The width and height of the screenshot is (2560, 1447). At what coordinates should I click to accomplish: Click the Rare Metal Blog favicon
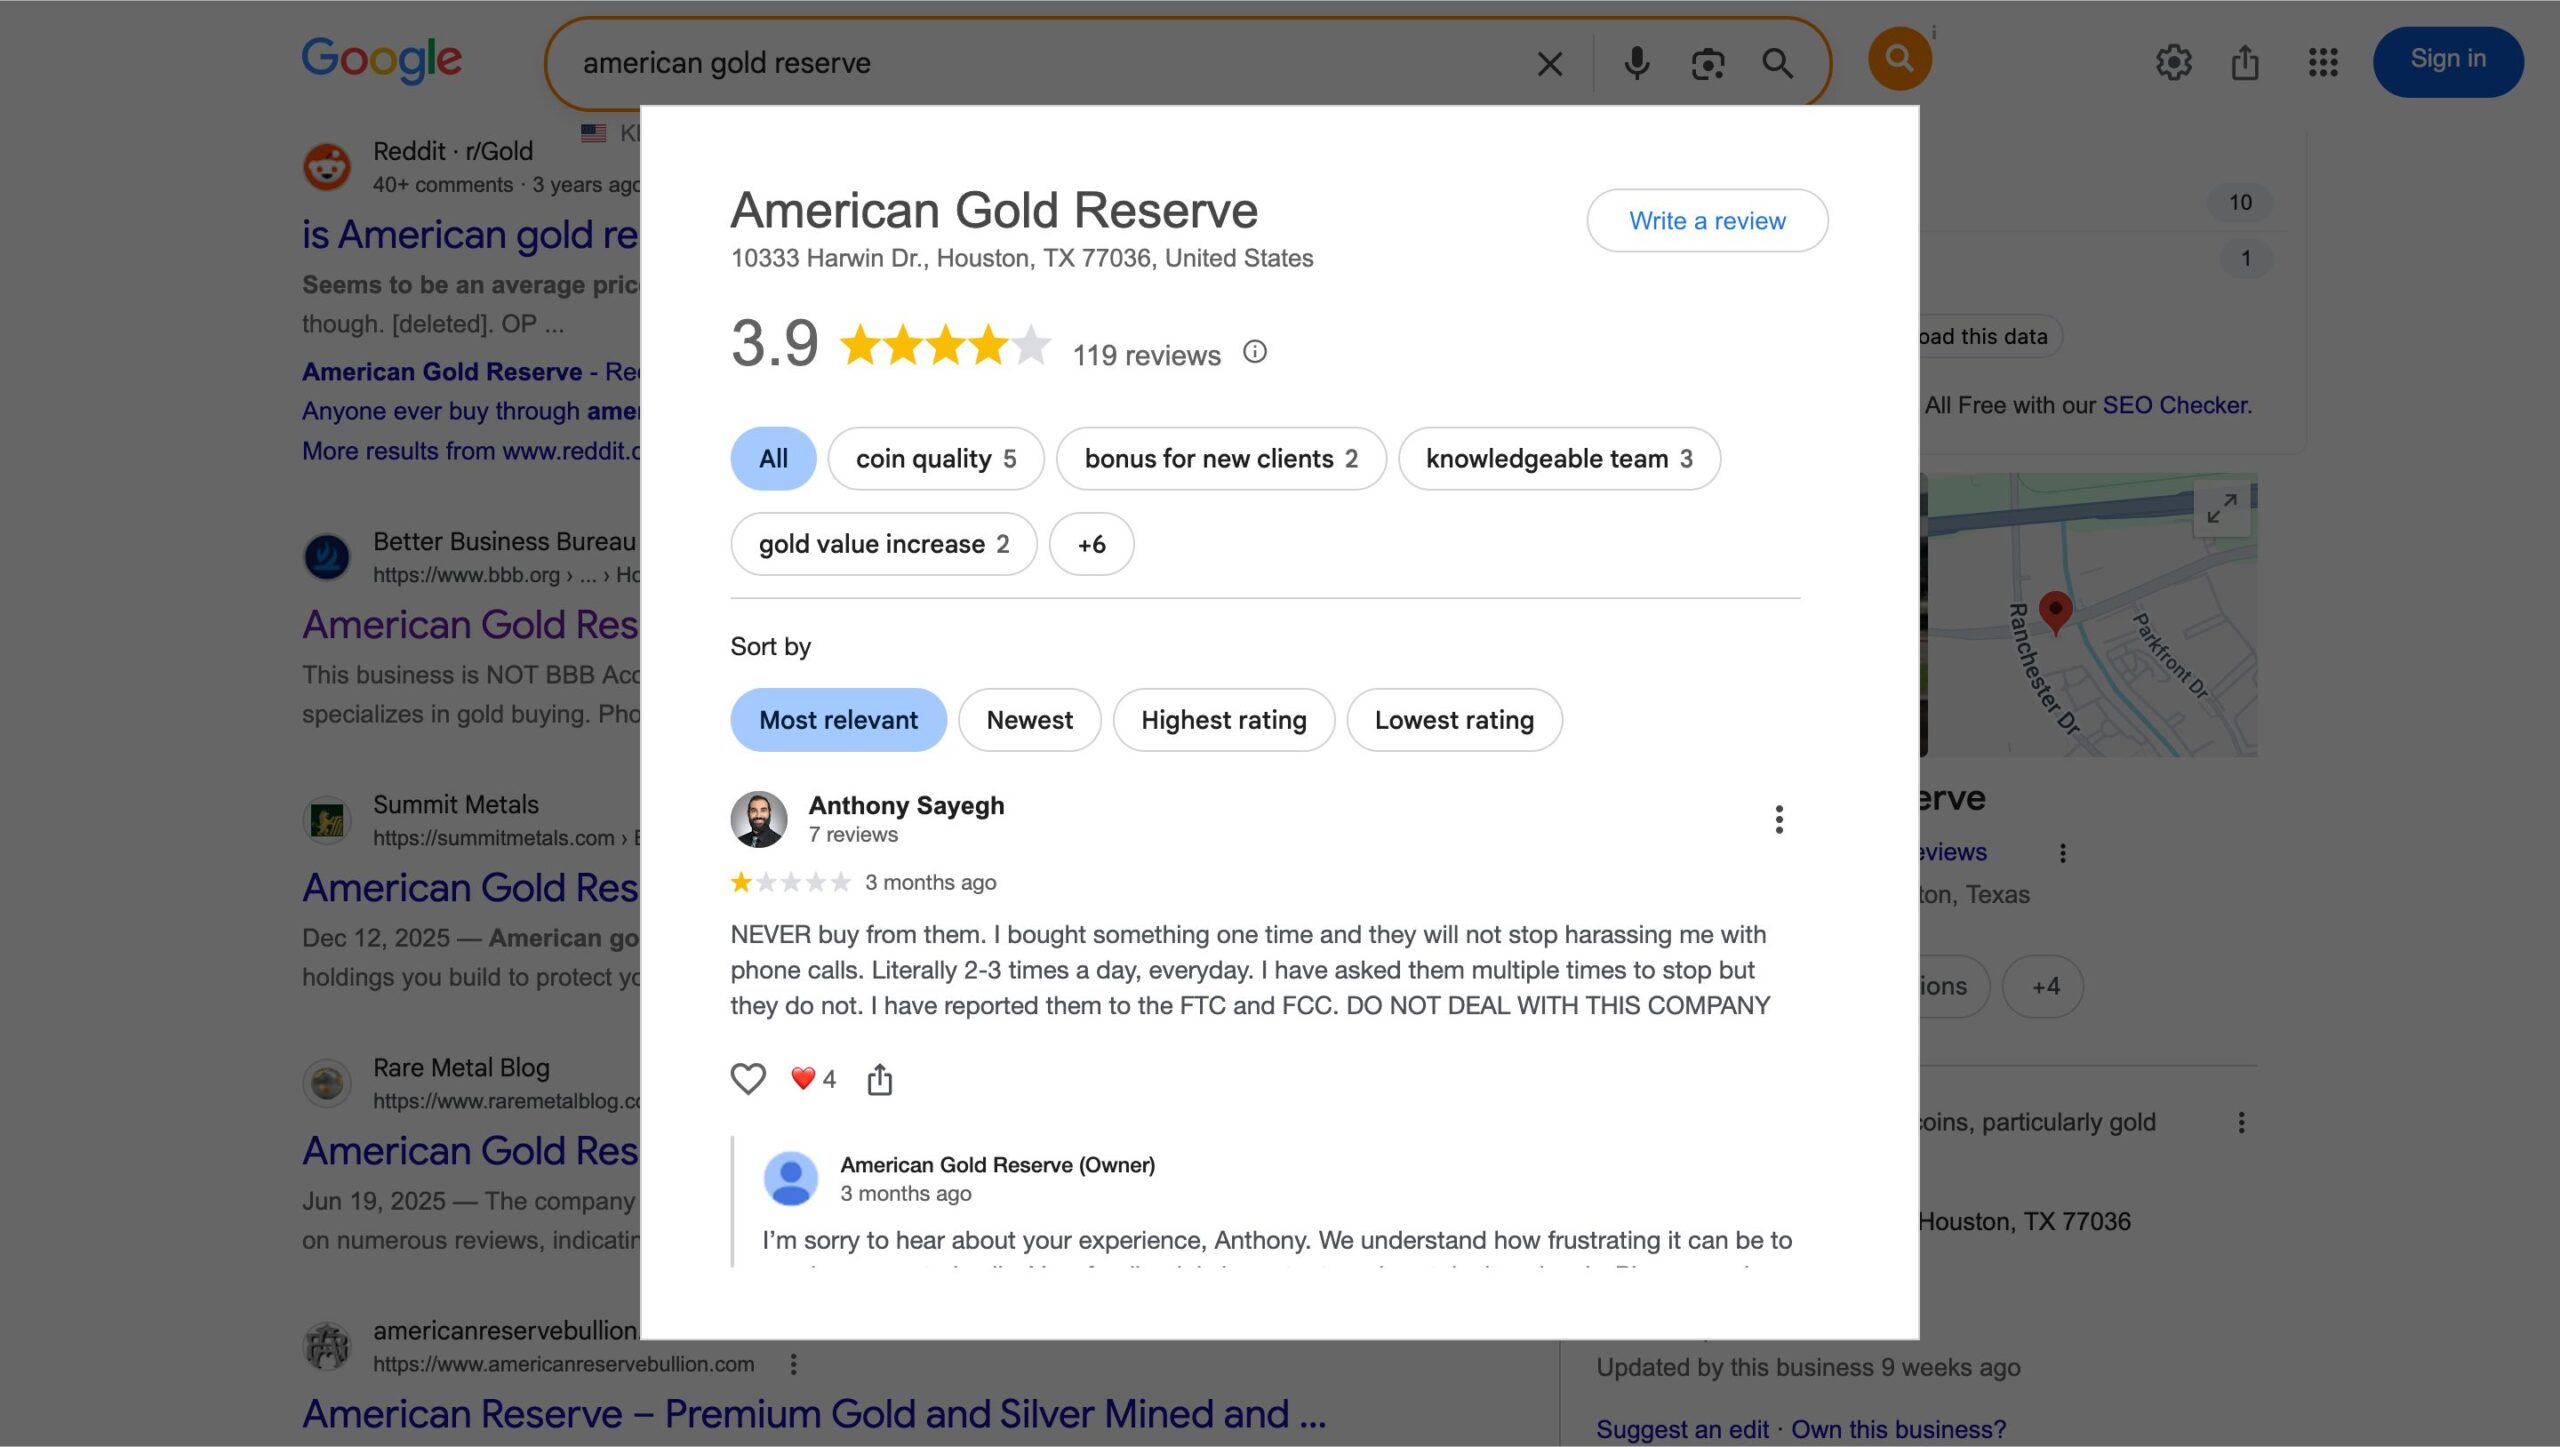326,1083
